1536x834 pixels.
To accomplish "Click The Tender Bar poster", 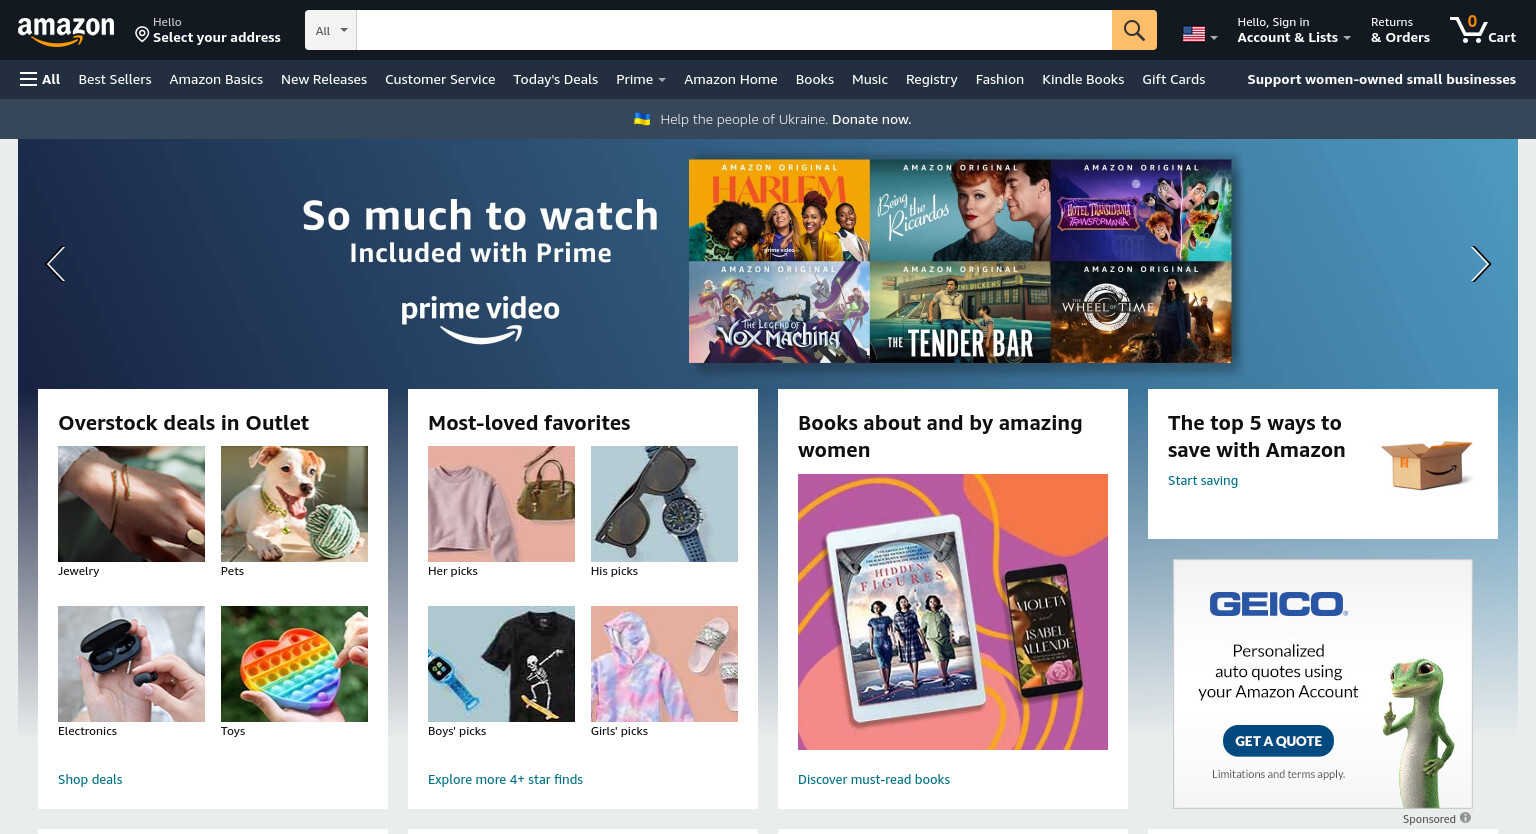I will [x=960, y=312].
